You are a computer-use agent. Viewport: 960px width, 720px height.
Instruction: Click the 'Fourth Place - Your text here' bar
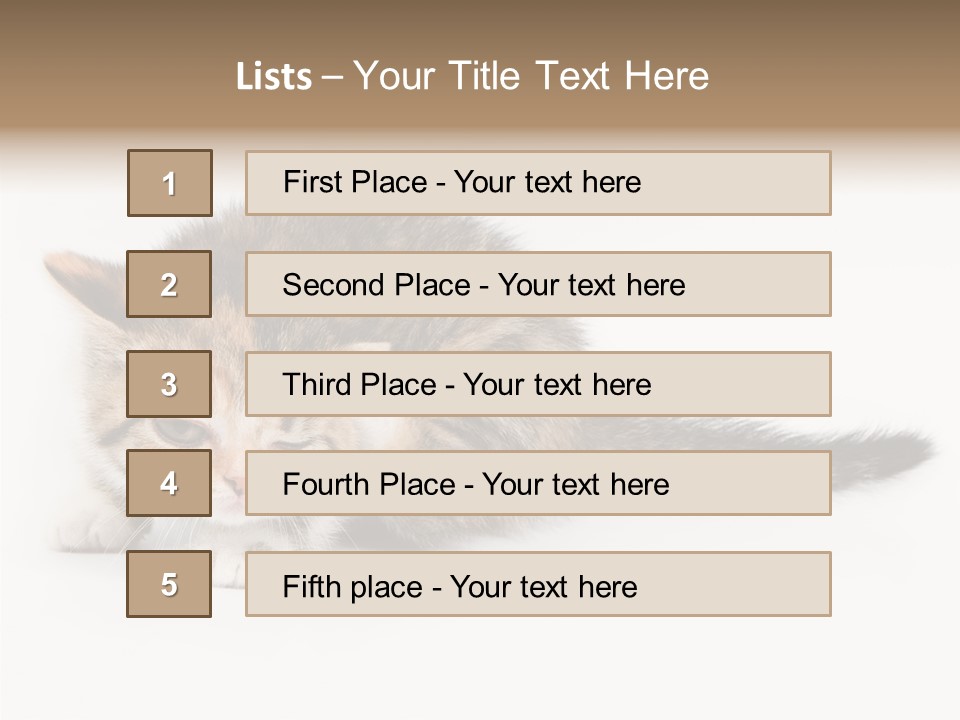tap(538, 484)
